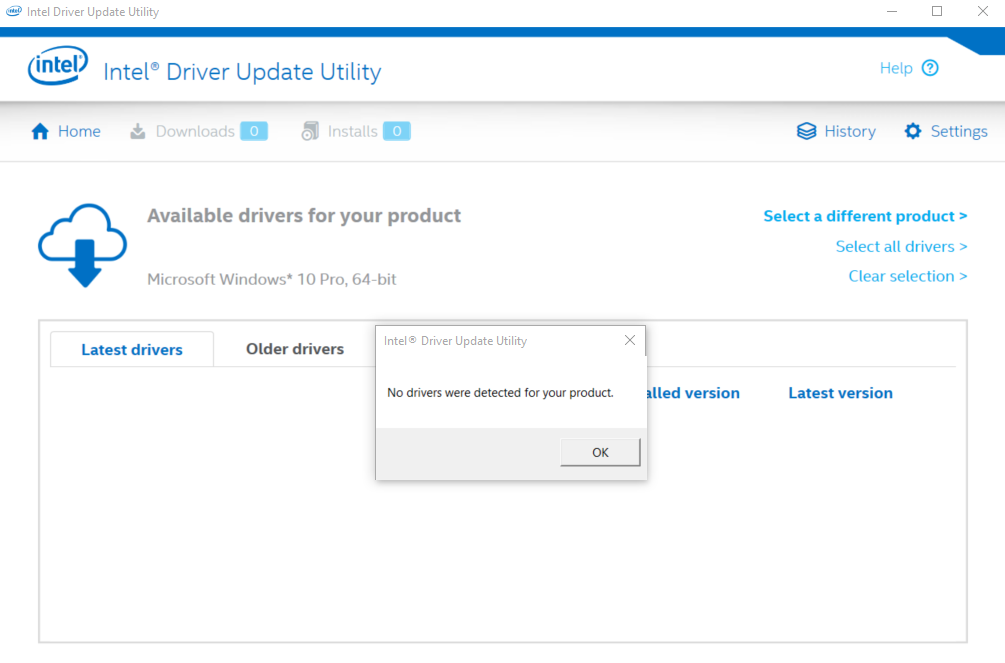Screen dimensions: 1005x663
Task: Open the Installs label
Action: [x=353, y=131]
